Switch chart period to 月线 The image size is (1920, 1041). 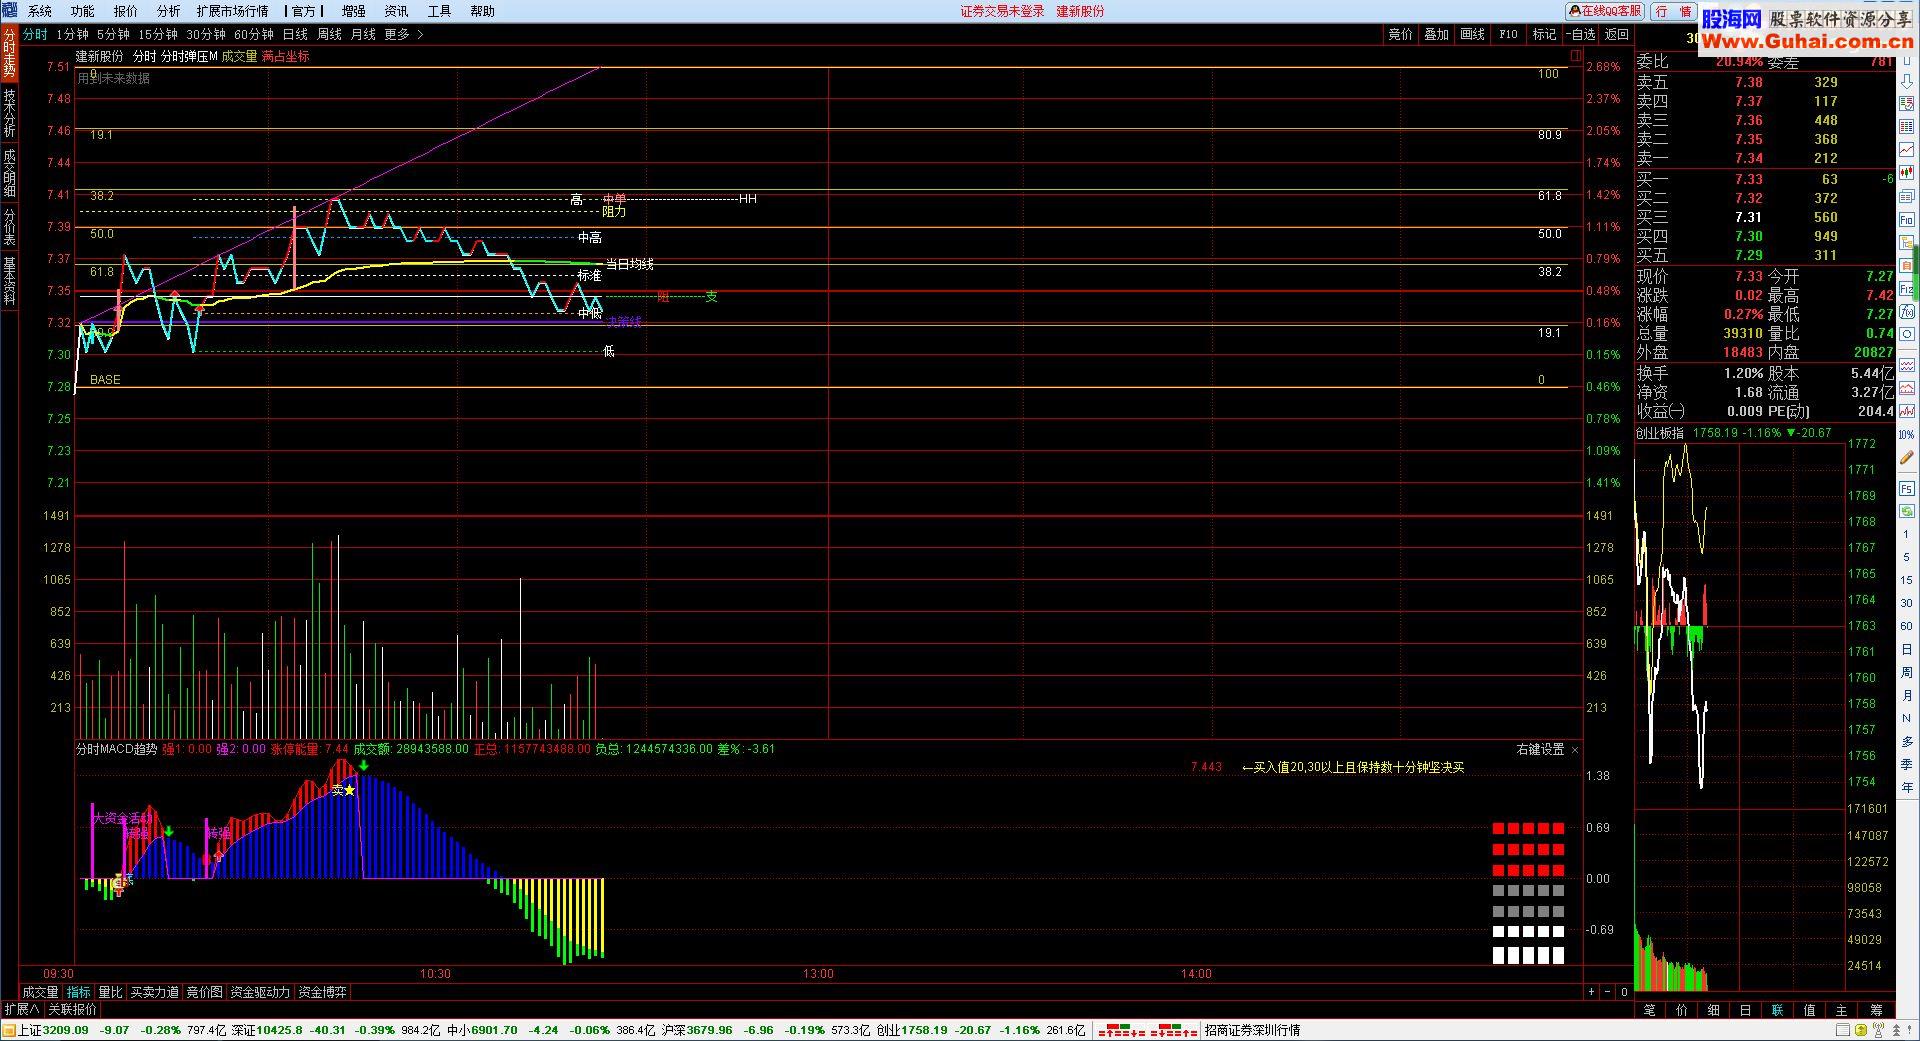click(363, 34)
